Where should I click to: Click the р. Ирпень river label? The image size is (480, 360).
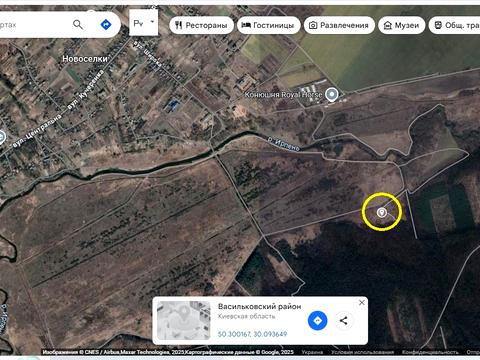284,144
